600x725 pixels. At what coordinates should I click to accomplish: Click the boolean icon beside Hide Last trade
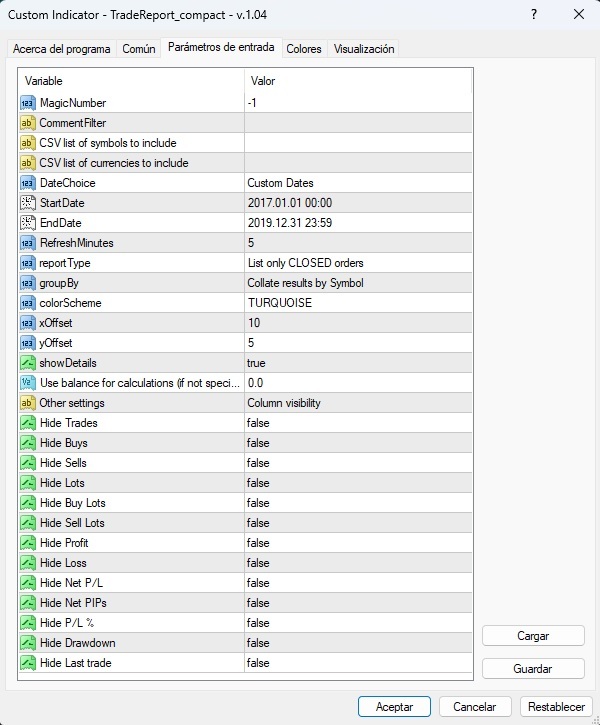pyautogui.click(x=28, y=663)
